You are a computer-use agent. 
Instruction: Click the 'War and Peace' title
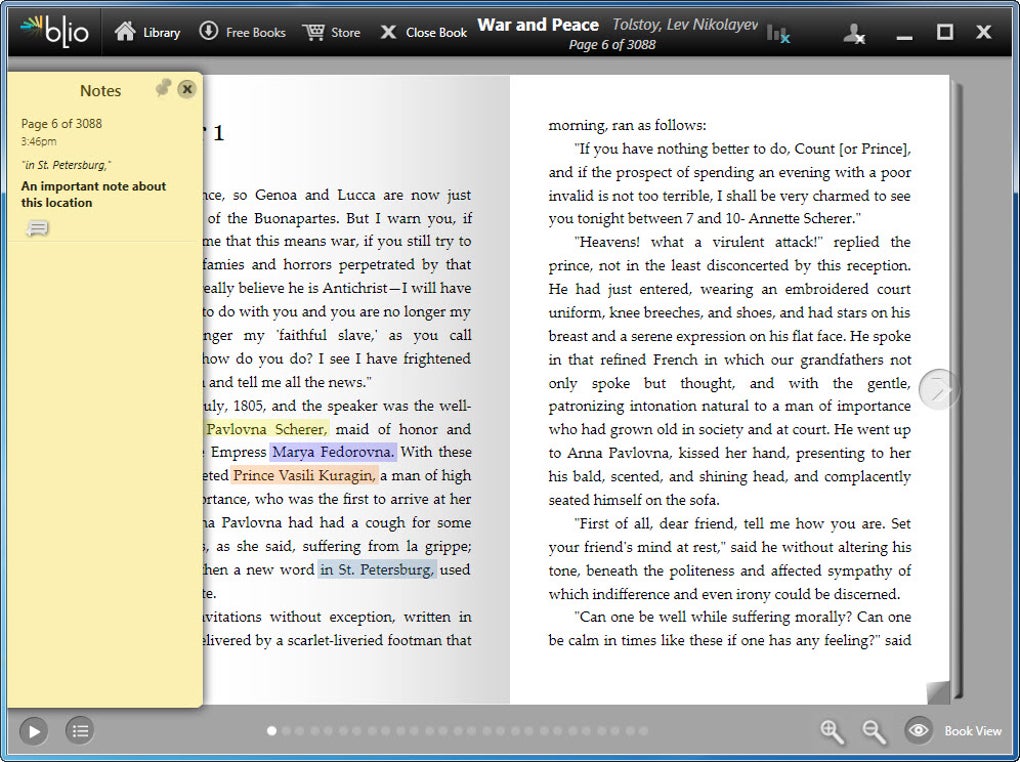point(538,25)
